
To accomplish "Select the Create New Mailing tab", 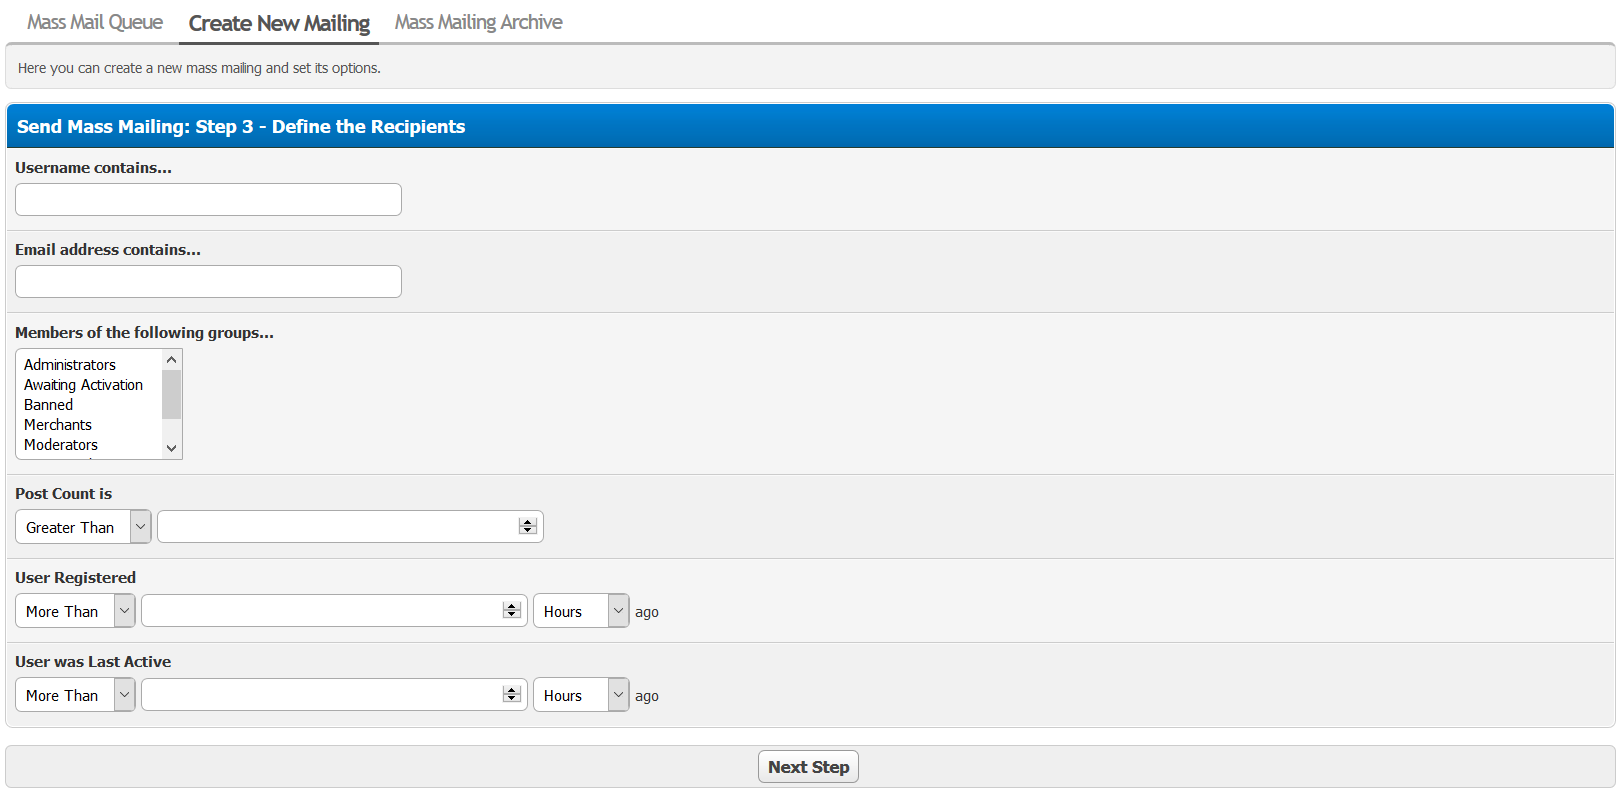I will coord(279,23).
